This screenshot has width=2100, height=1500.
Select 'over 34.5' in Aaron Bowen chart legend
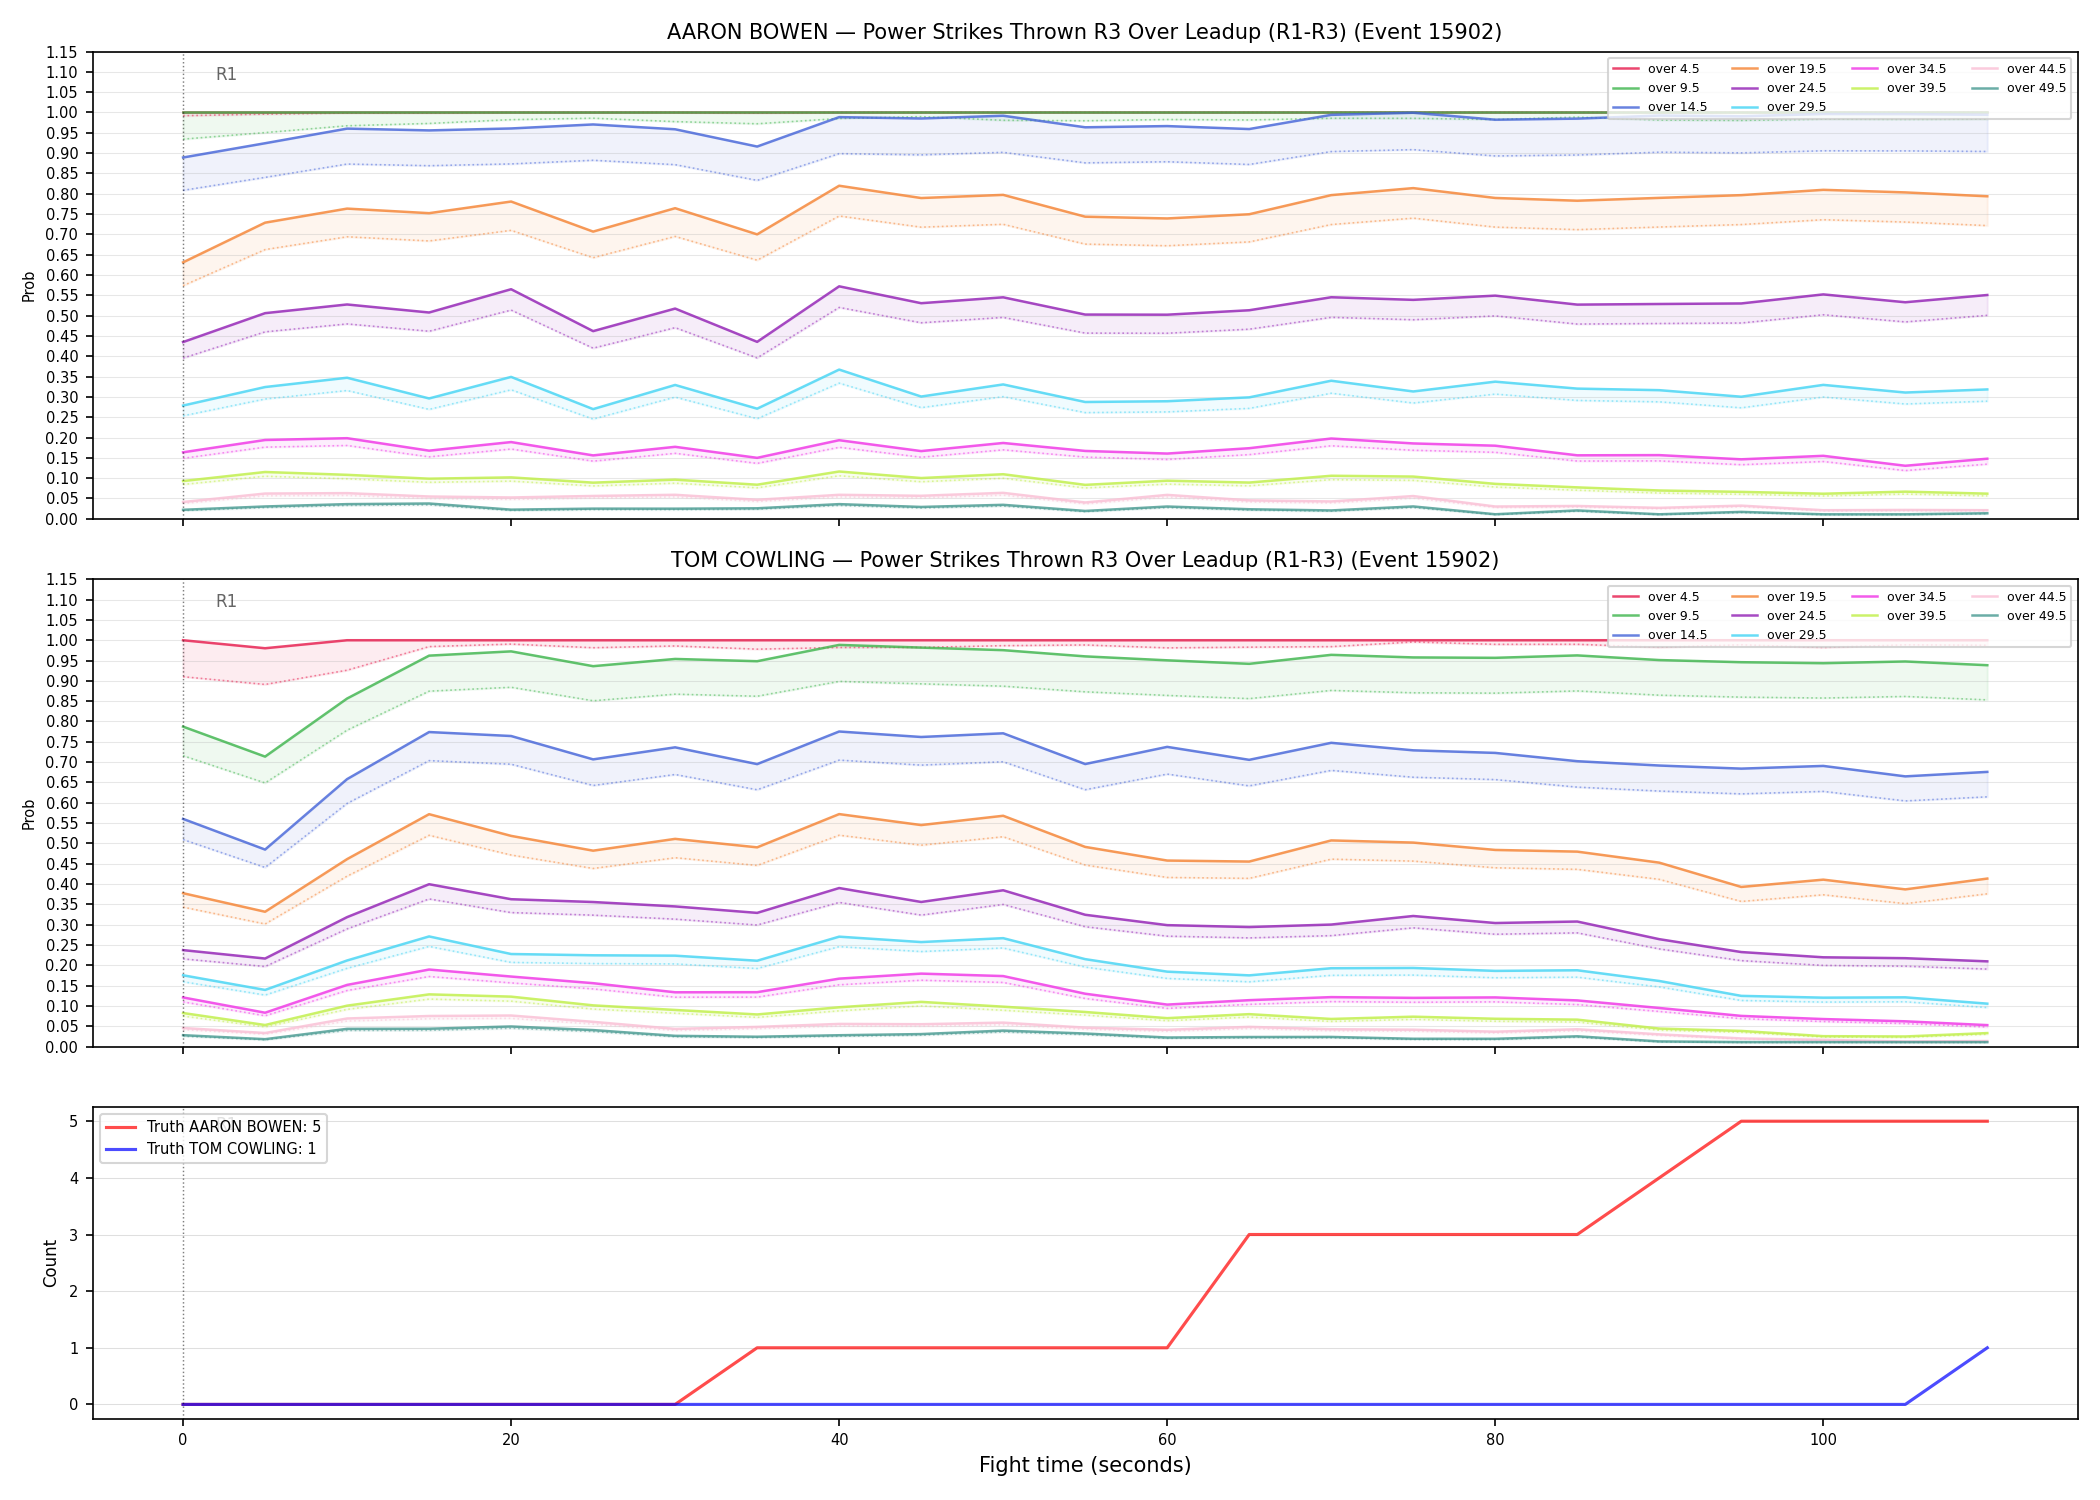[x=1899, y=69]
